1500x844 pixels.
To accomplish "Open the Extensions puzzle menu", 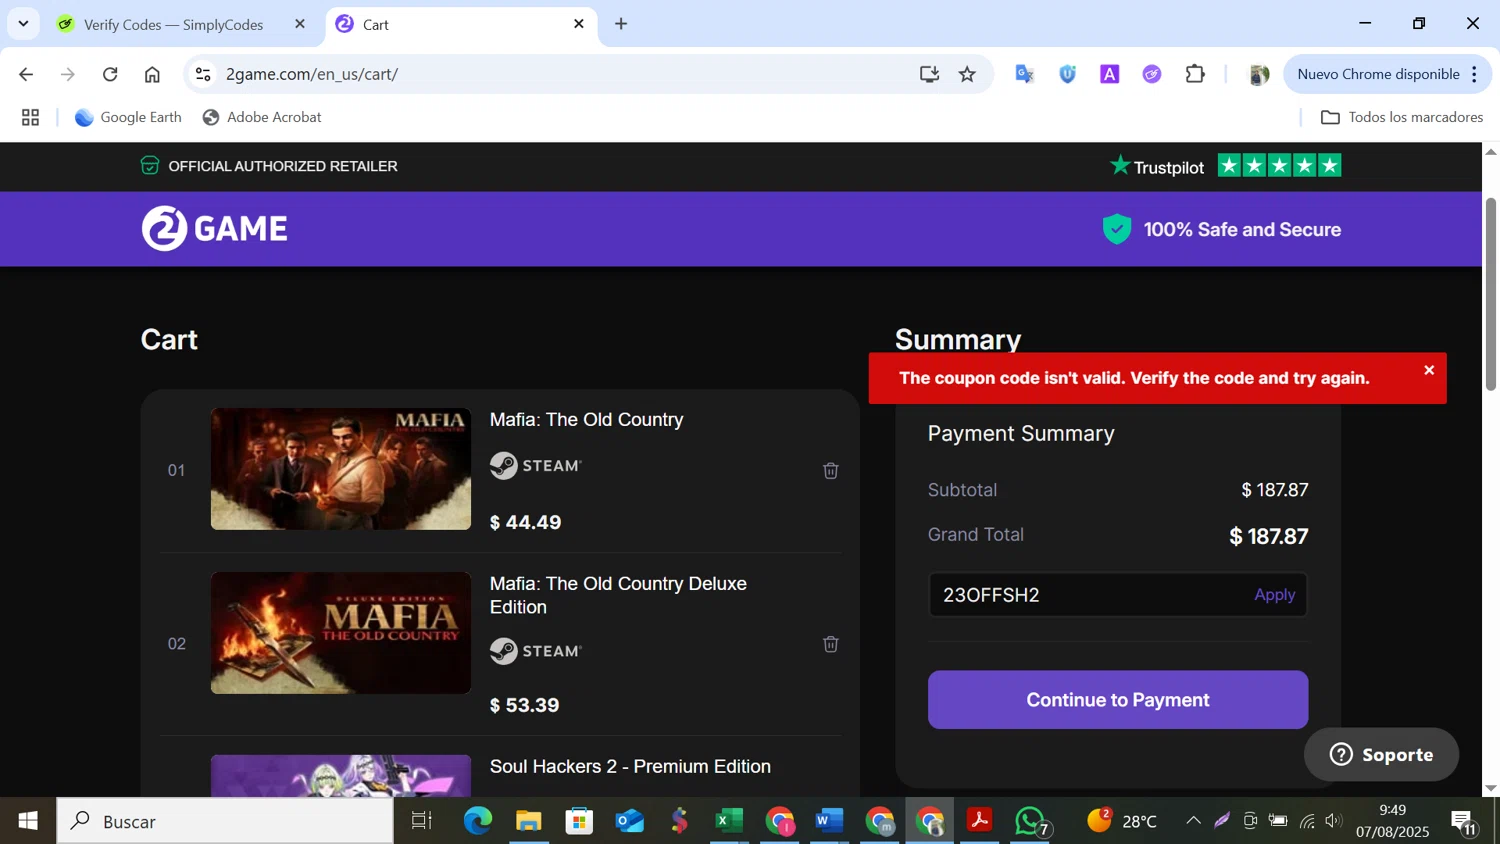I will [x=1195, y=74].
